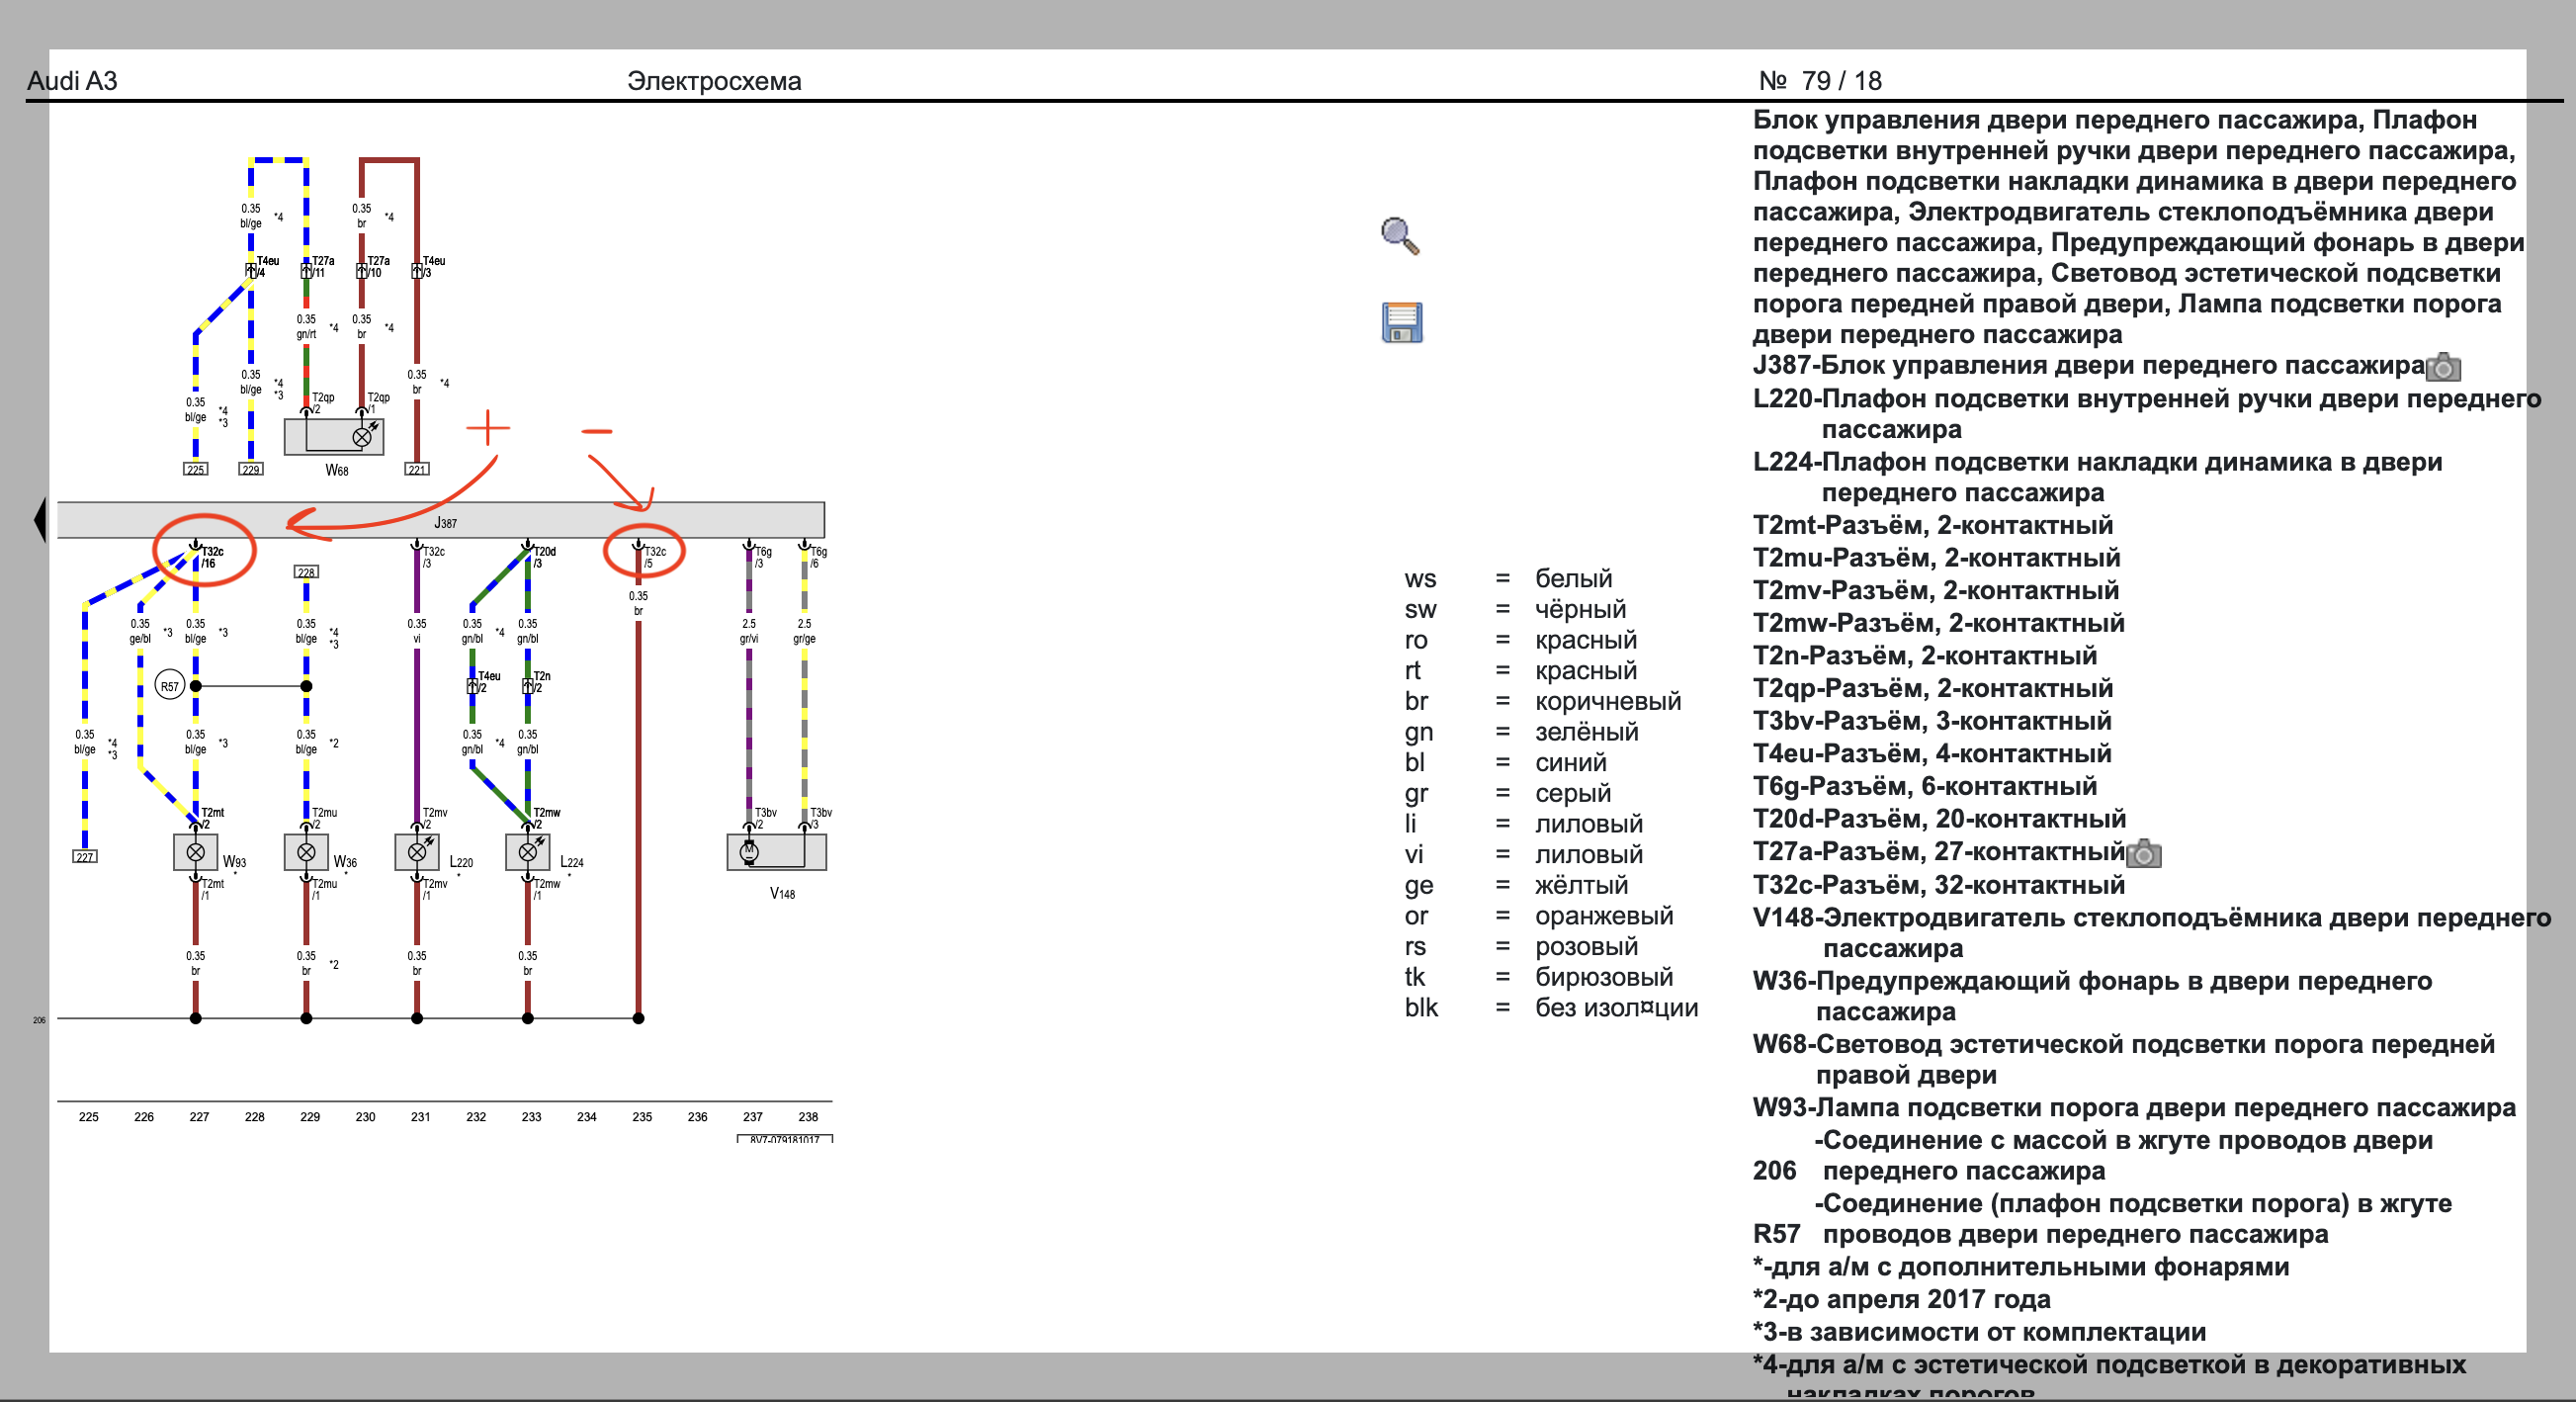Click legend entry 'L224-Плафон подсветки накладки динамика'
This screenshot has height=1402, width=2576.
pos(2097,477)
